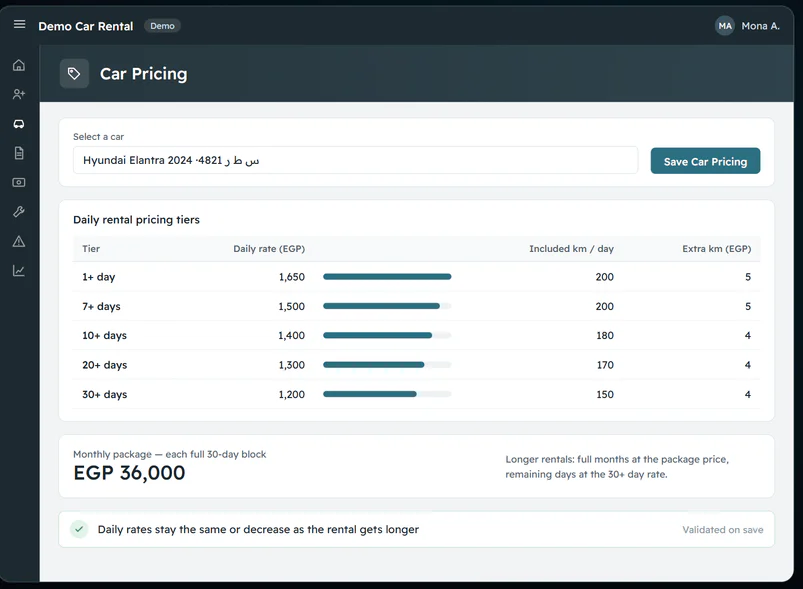Click the green checkmark validation icon
The image size is (803, 589).
(x=79, y=529)
